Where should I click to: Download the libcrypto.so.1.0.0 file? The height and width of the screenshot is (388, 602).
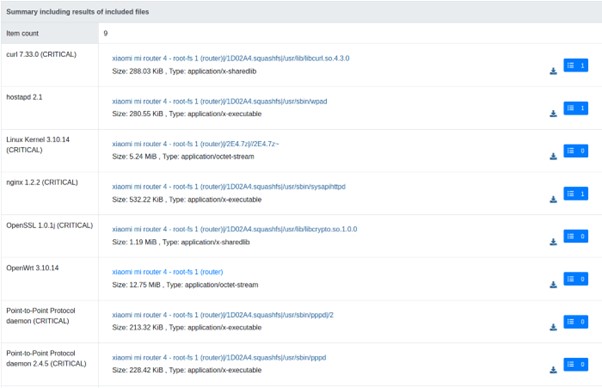coord(553,242)
